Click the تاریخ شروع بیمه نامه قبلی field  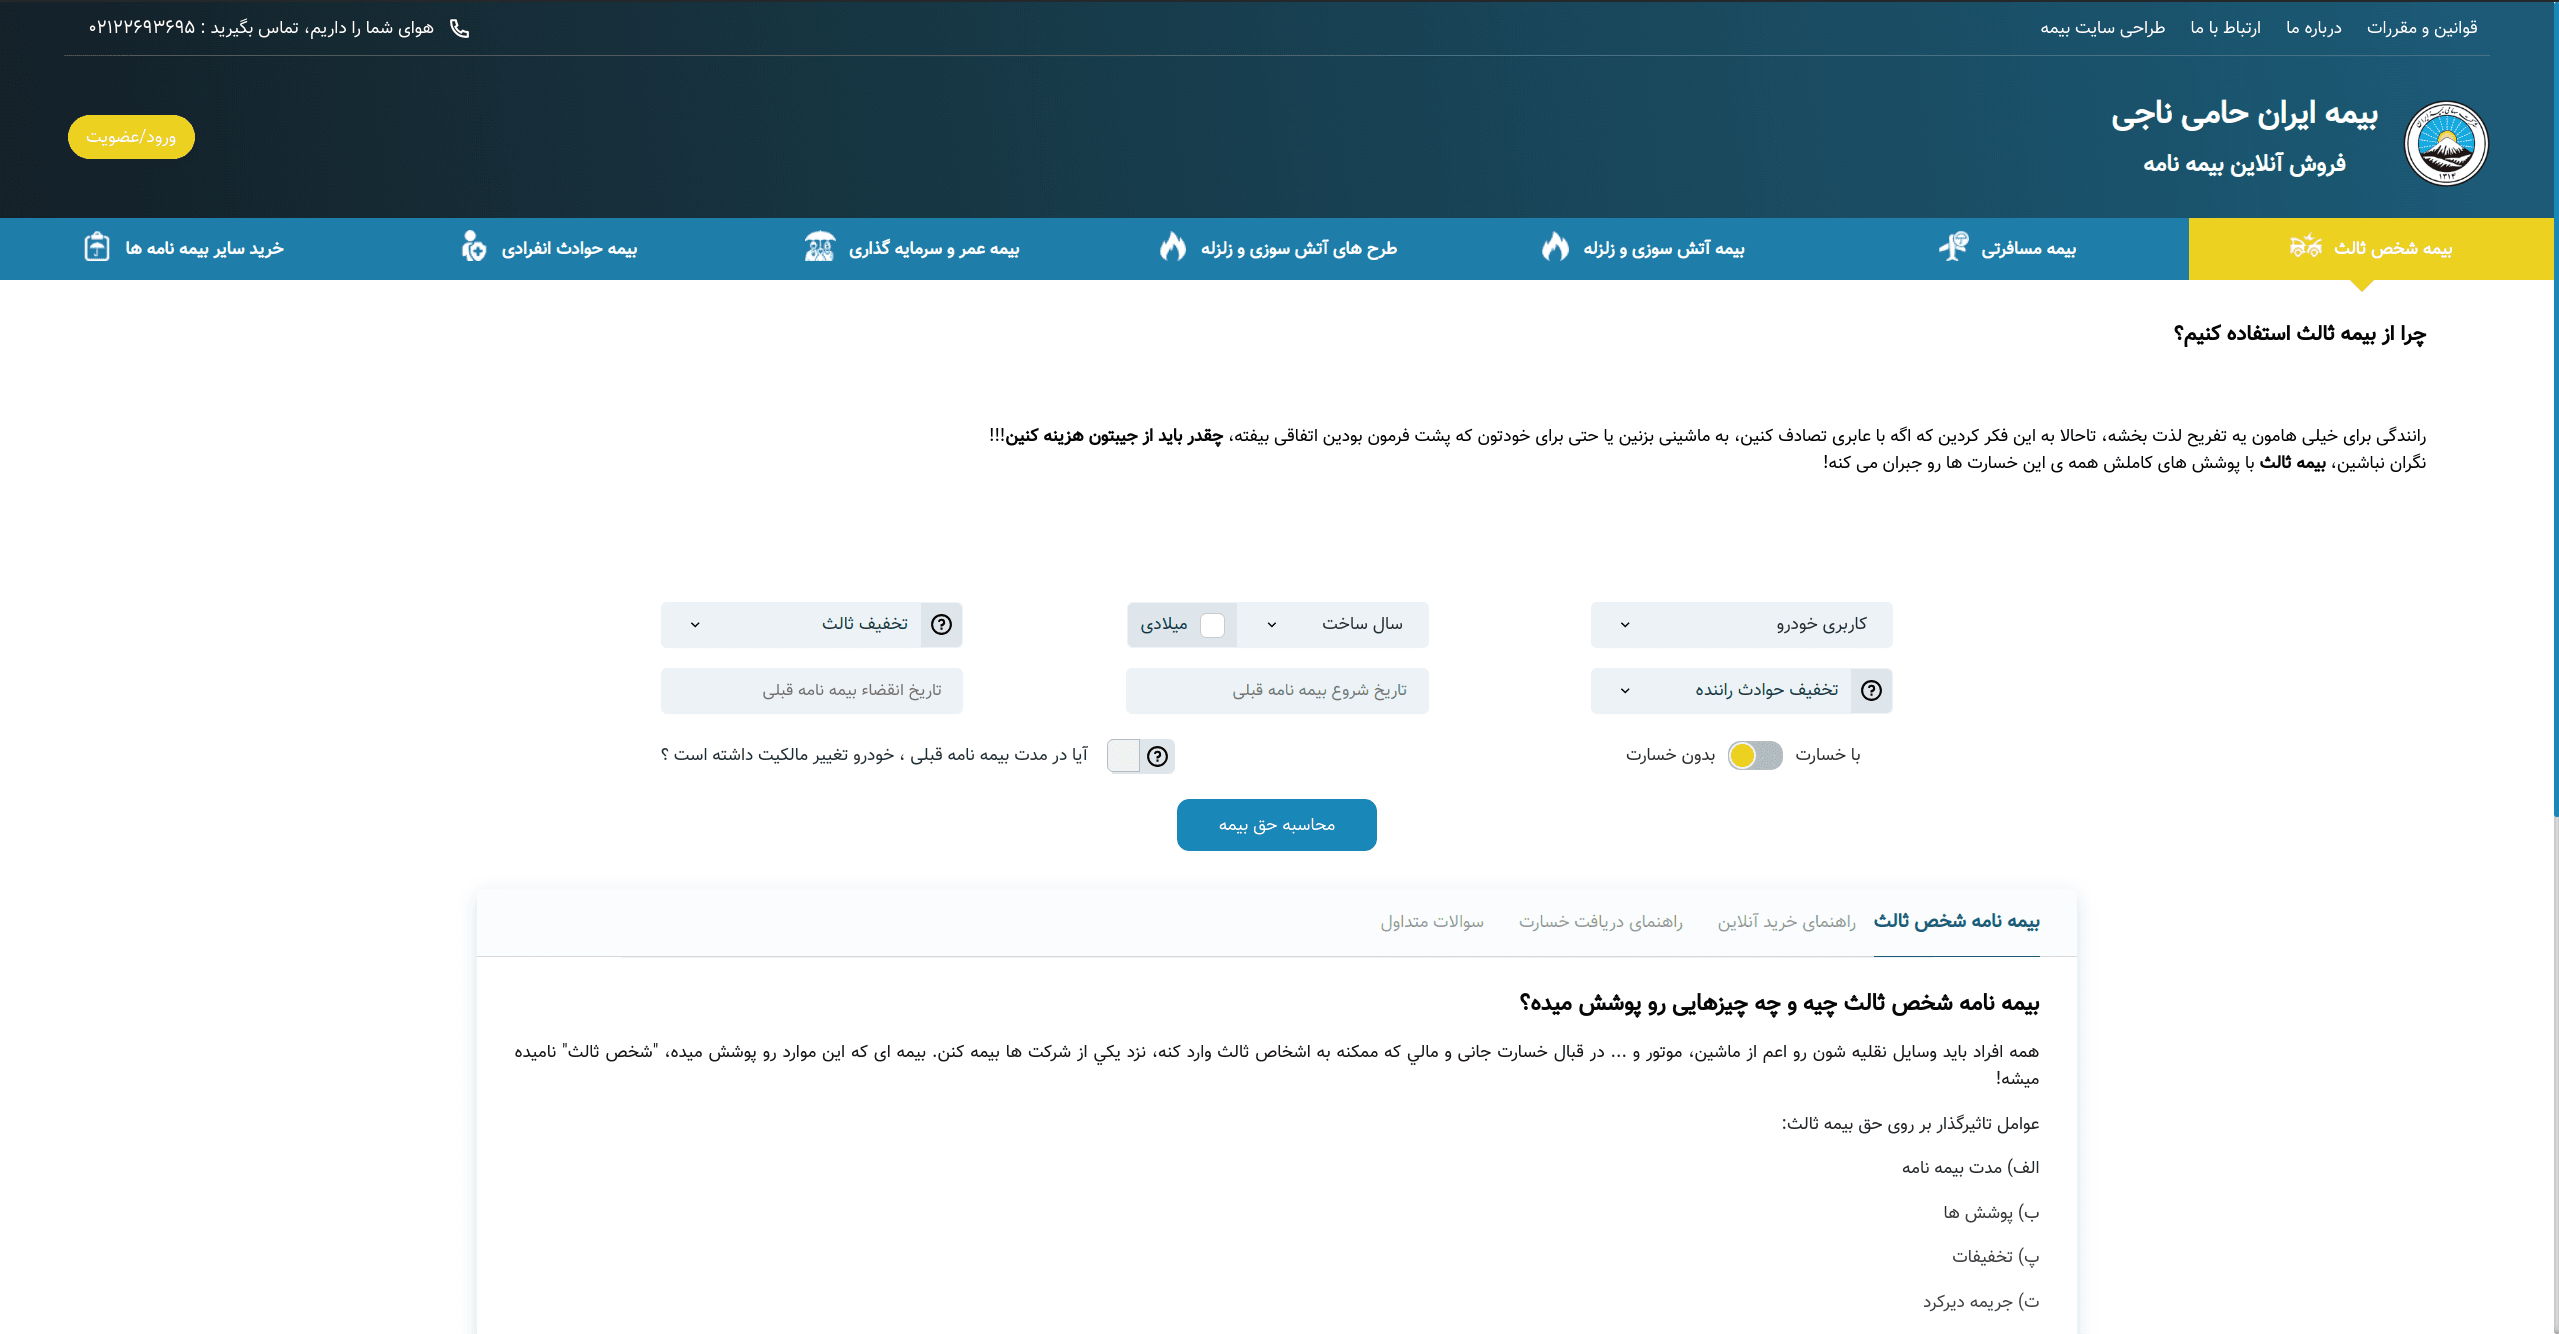tap(1276, 691)
